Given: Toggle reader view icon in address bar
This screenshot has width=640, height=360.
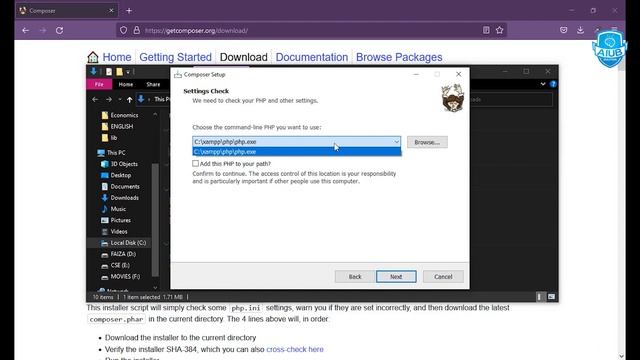Looking at the screenshot, I should [x=486, y=30].
